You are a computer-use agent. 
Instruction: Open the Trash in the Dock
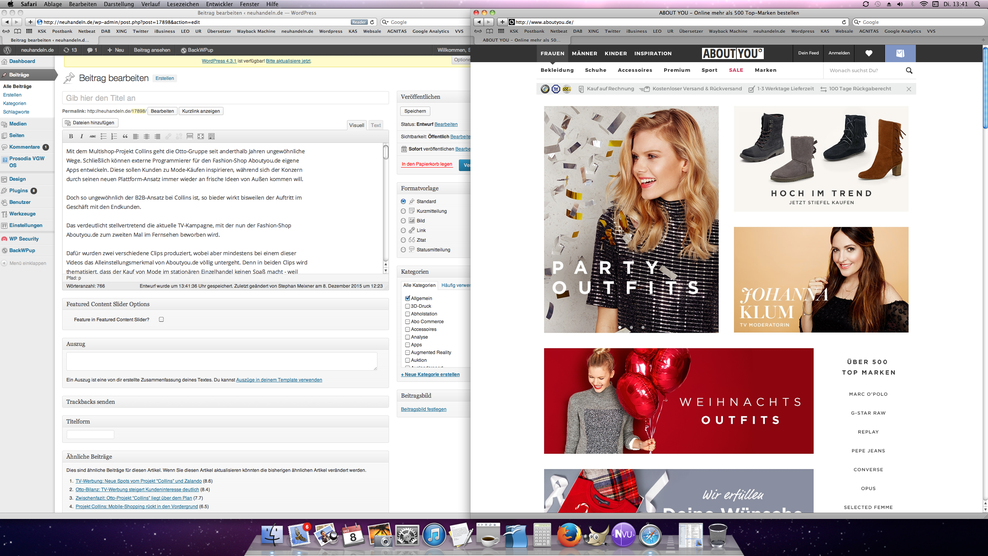[718, 536]
